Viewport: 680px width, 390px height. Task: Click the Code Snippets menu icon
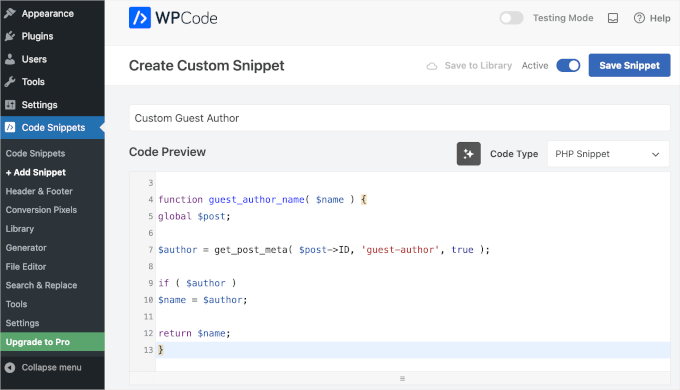(10, 128)
